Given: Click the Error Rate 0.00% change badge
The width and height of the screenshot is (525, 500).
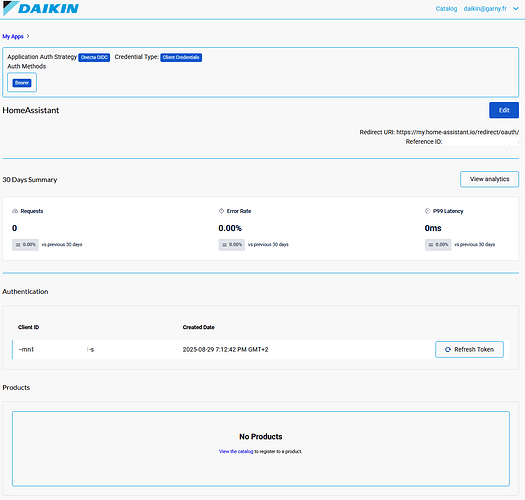Looking at the screenshot, I should coord(232,245).
